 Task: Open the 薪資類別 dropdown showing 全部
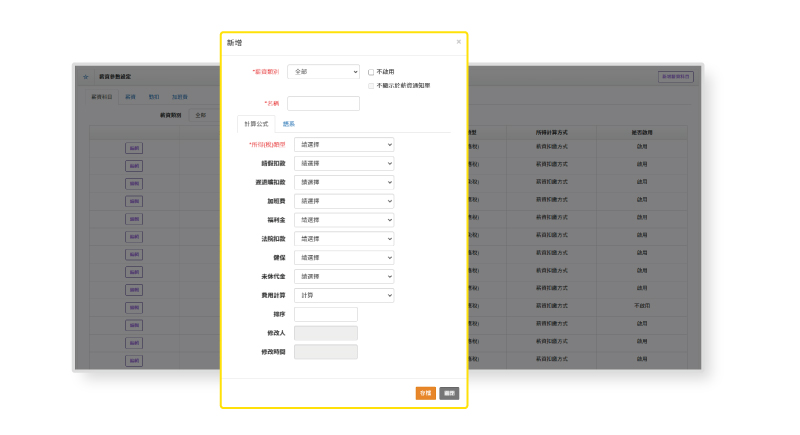coord(323,72)
